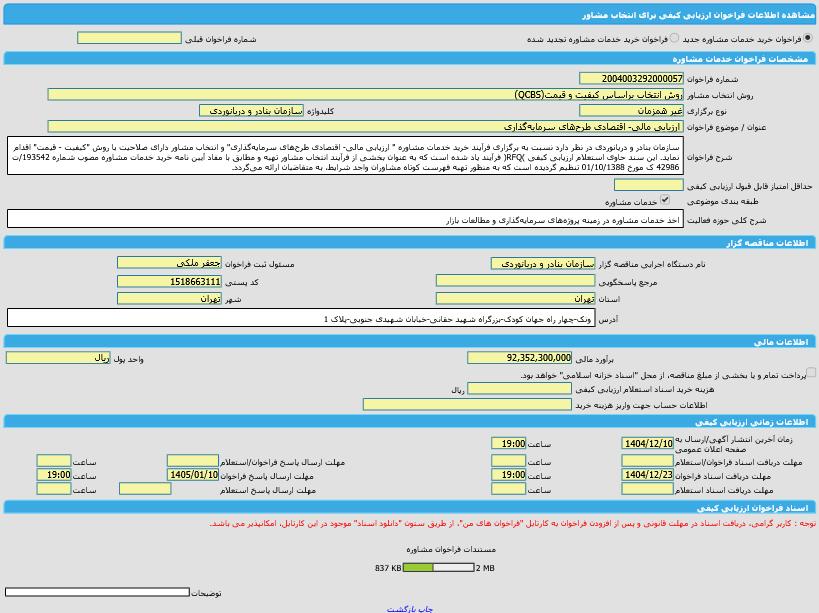Click the جعفر ملکی registrar name field
Screen dimensions: 819x613
tap(169, 263)
